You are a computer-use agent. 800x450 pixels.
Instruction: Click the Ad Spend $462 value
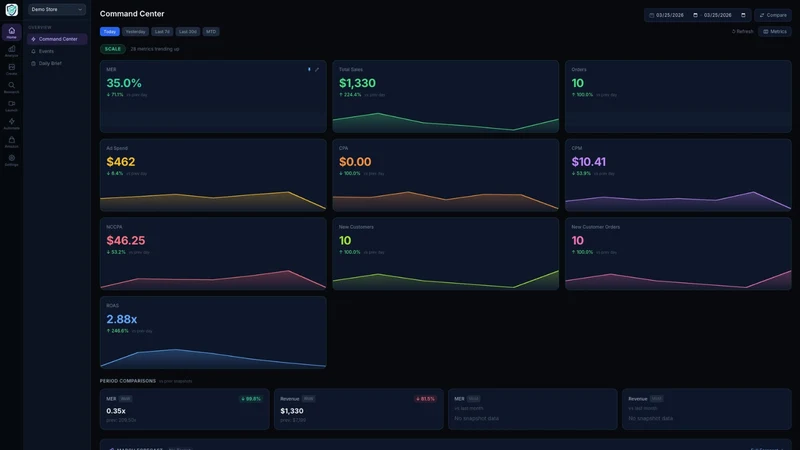click(x=121, y=162)
